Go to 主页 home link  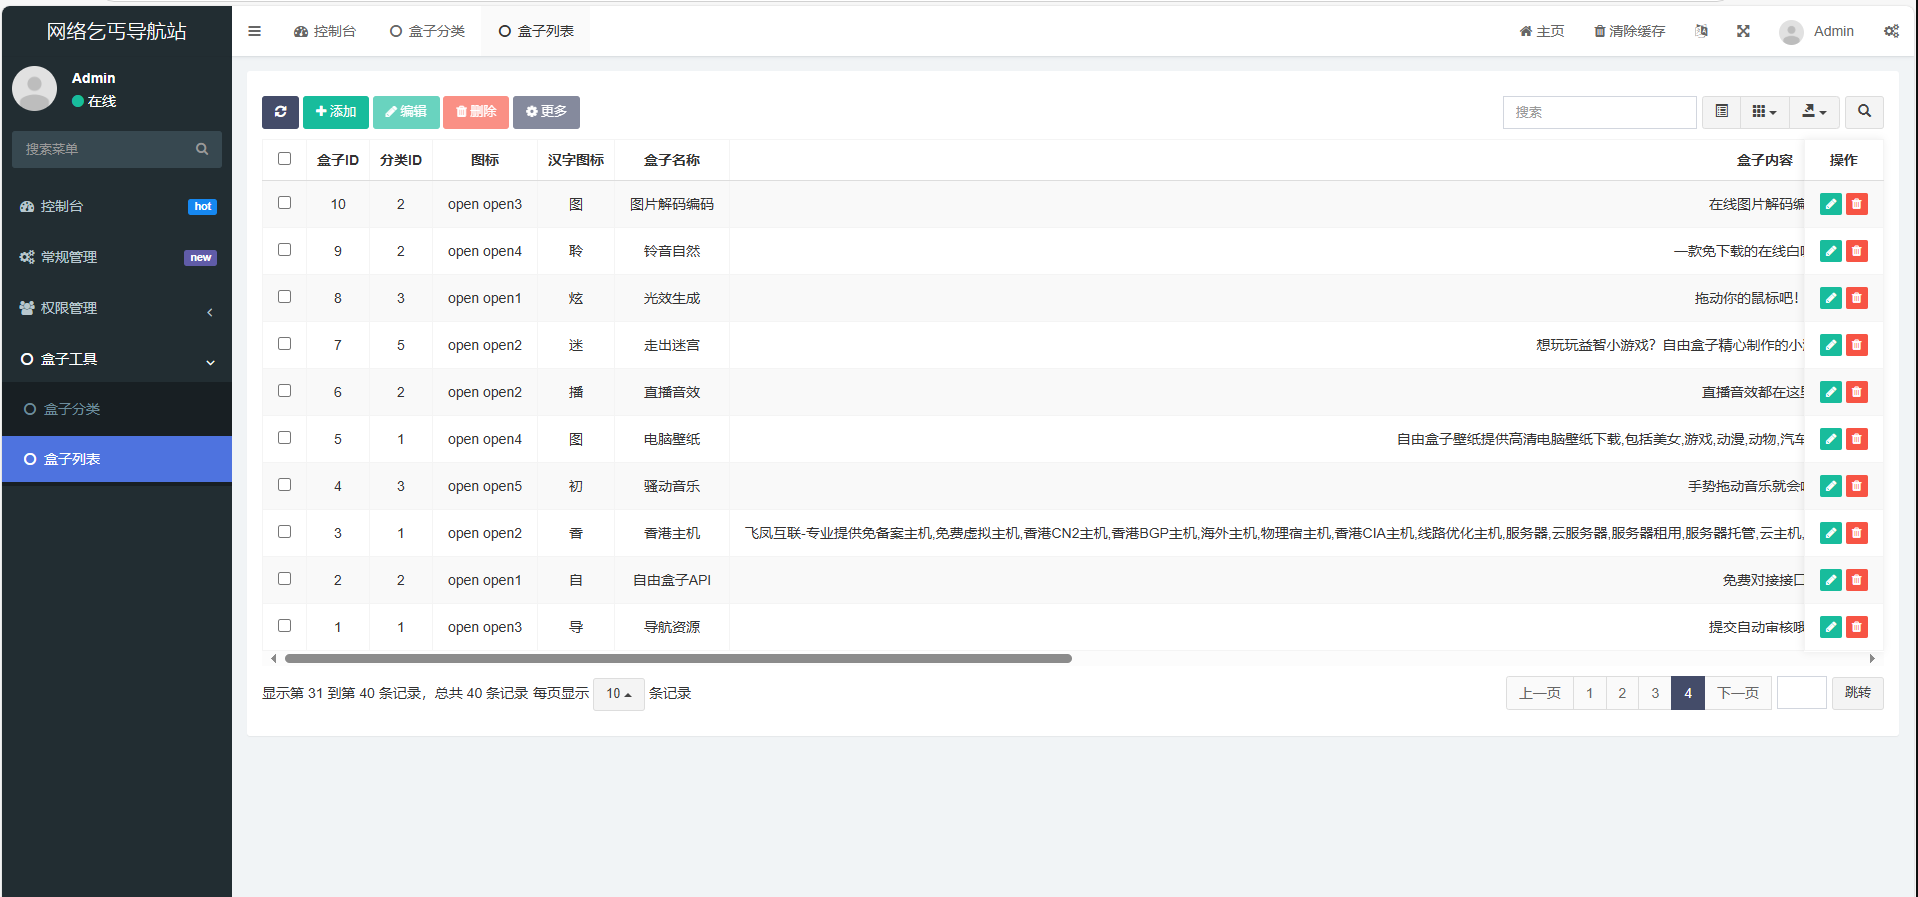(x=1542, y=31)
